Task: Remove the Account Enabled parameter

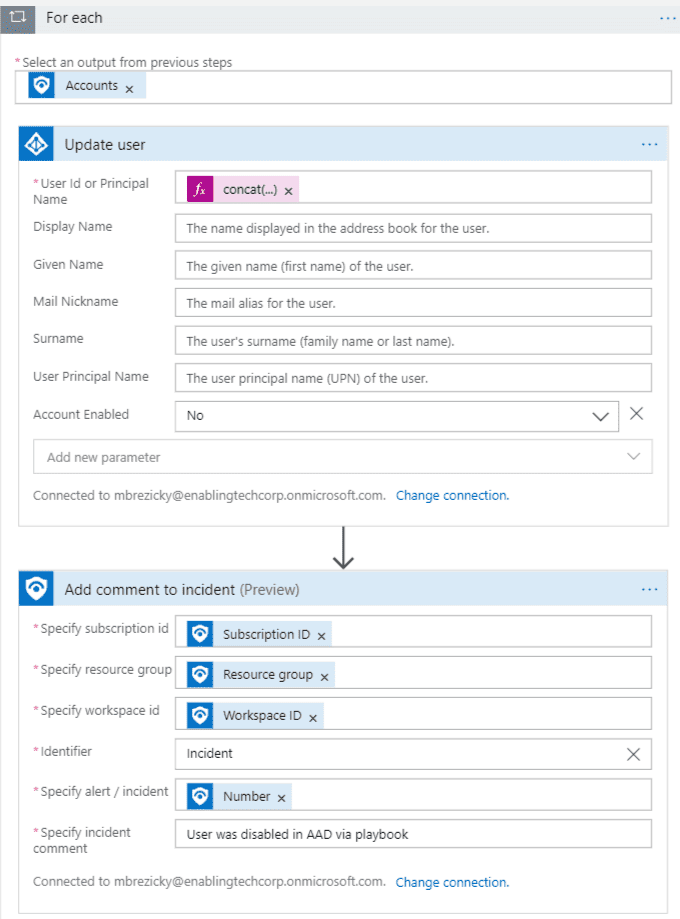Action: point(637,414)
